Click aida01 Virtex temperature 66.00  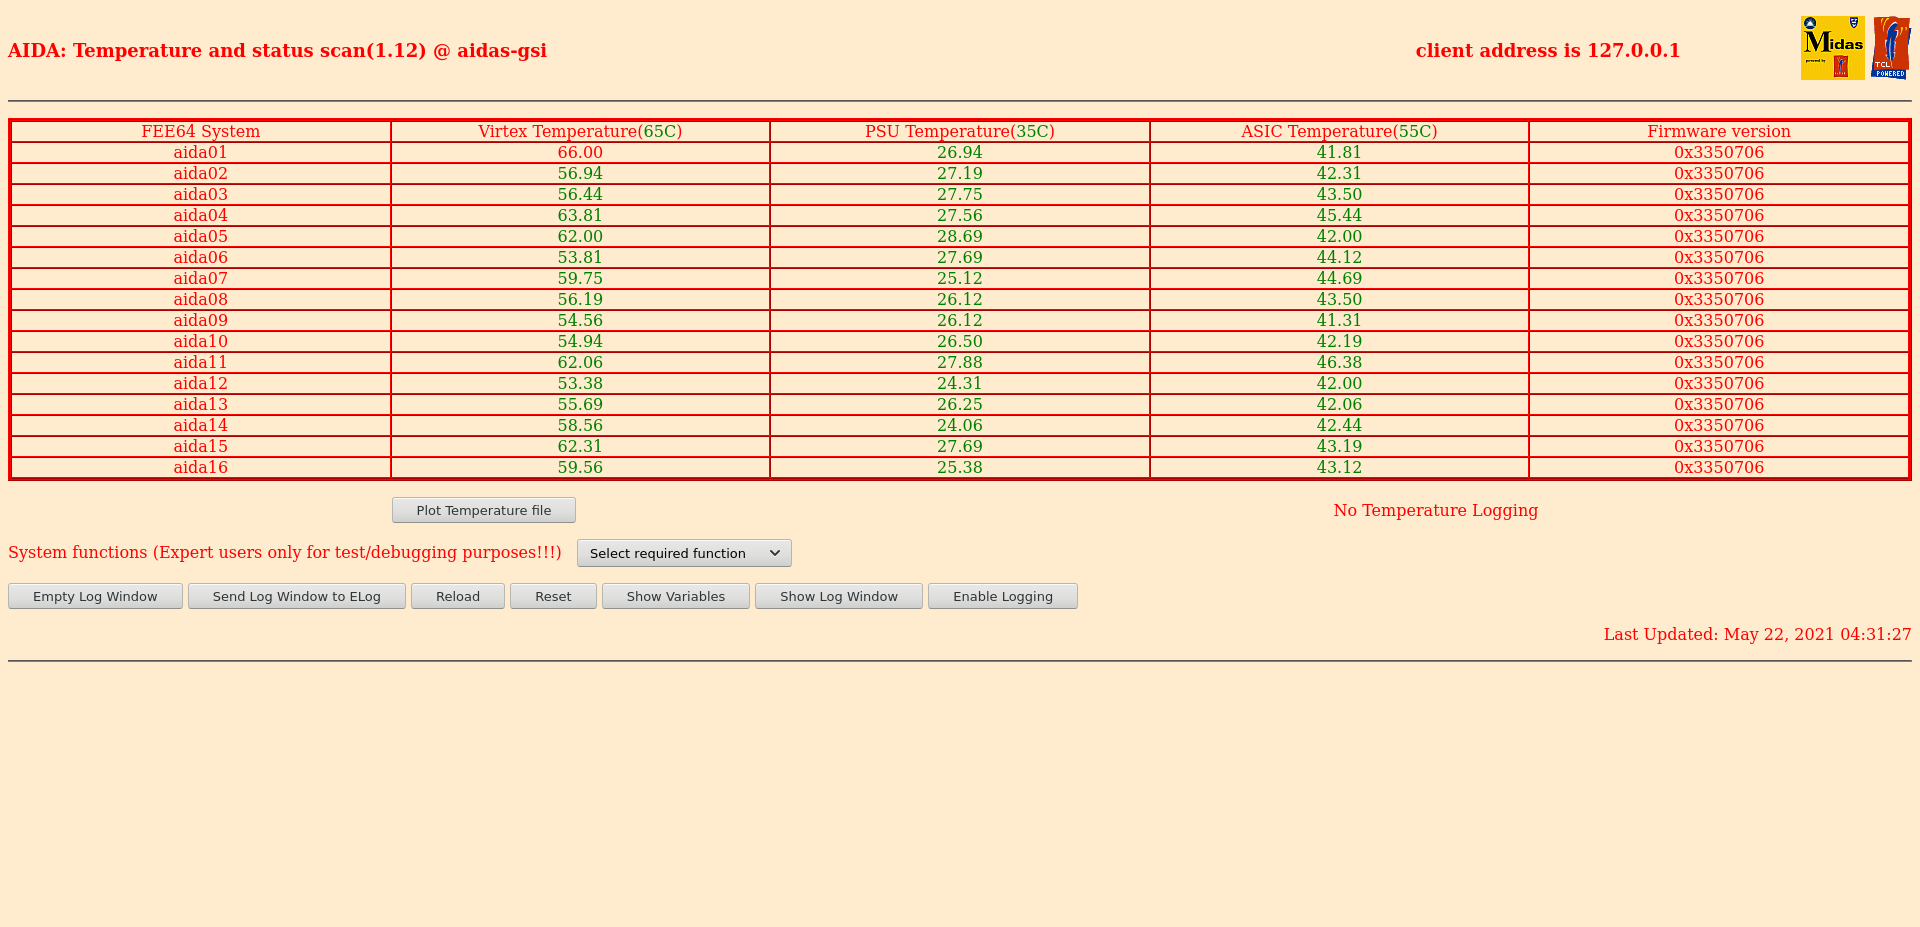(x=580, y=153)
